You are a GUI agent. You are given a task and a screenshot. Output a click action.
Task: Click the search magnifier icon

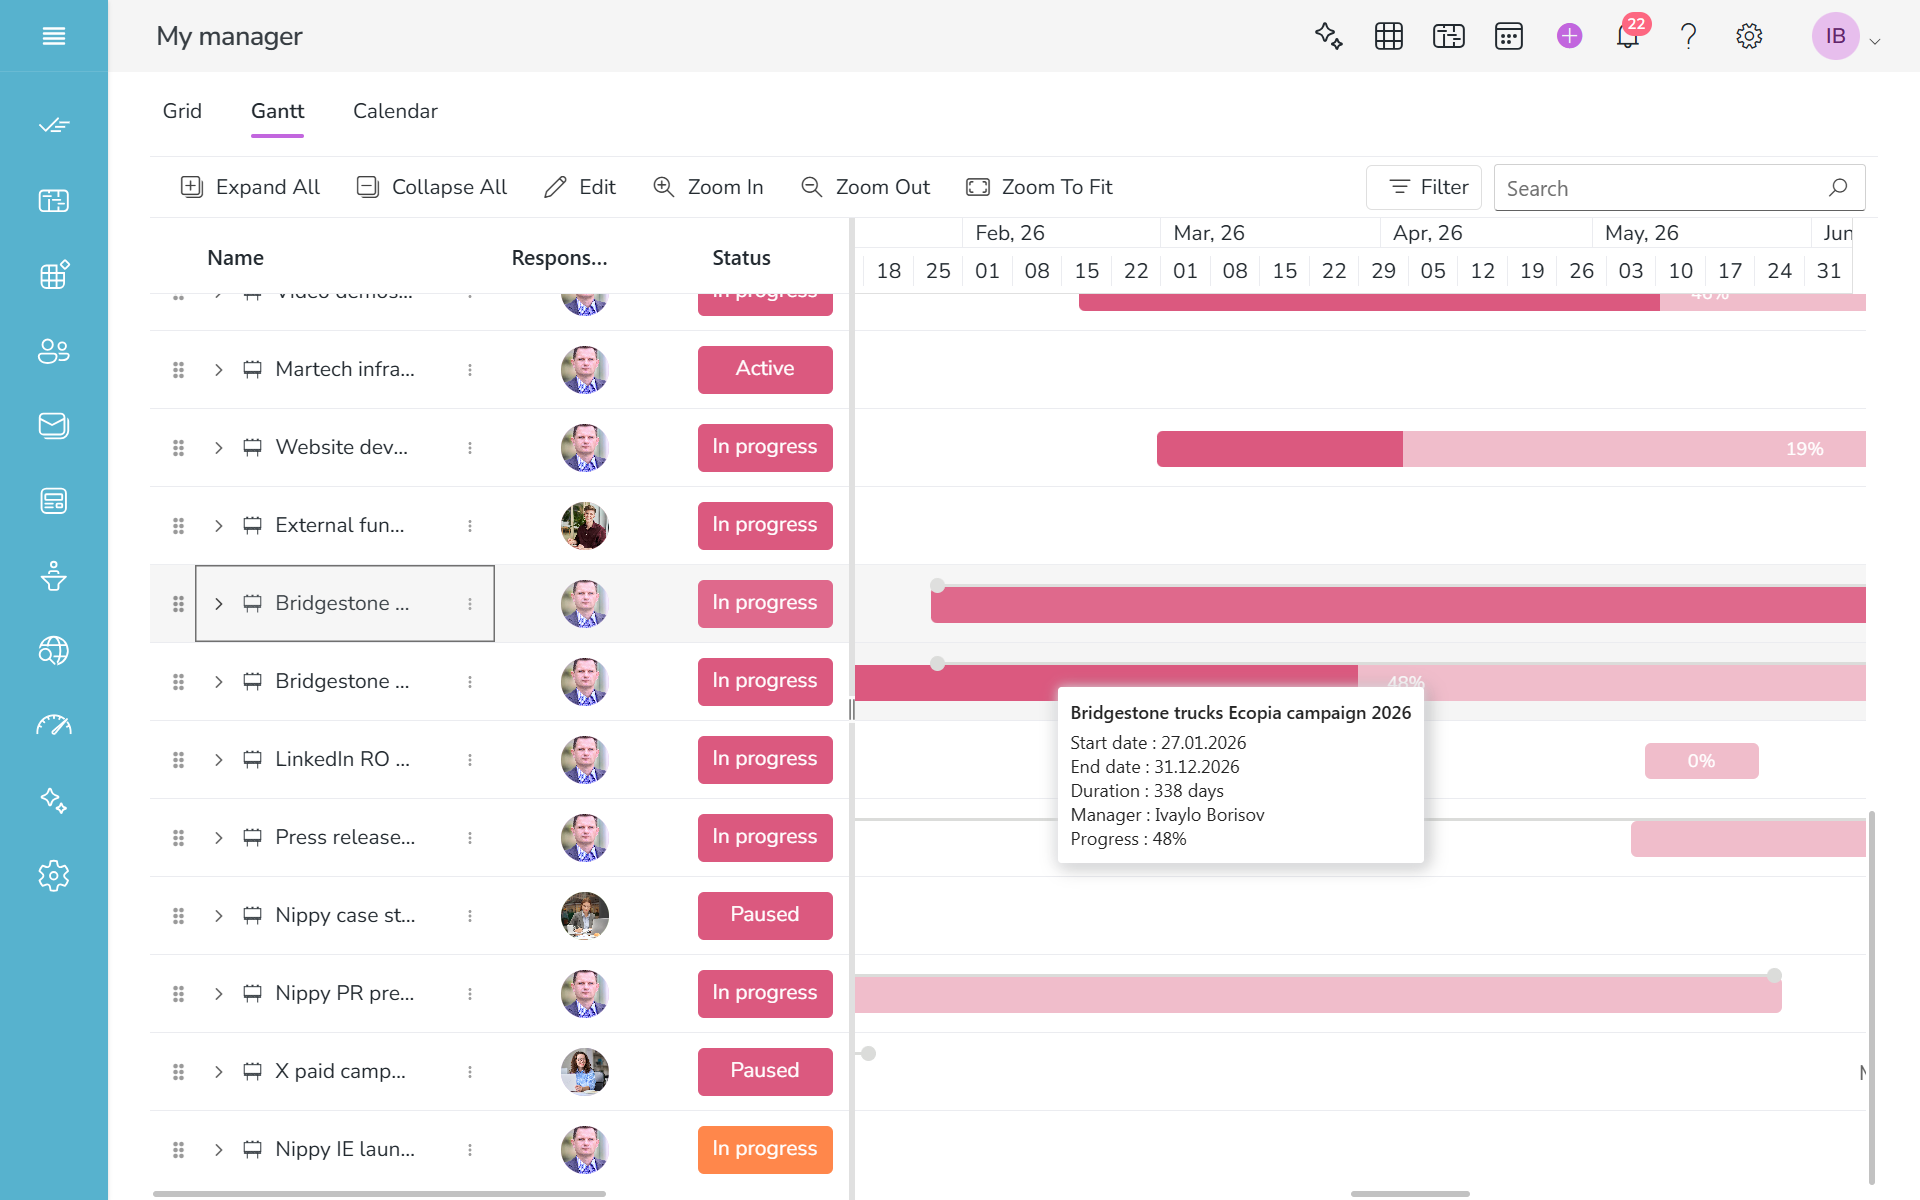[x=1838, y=187]
